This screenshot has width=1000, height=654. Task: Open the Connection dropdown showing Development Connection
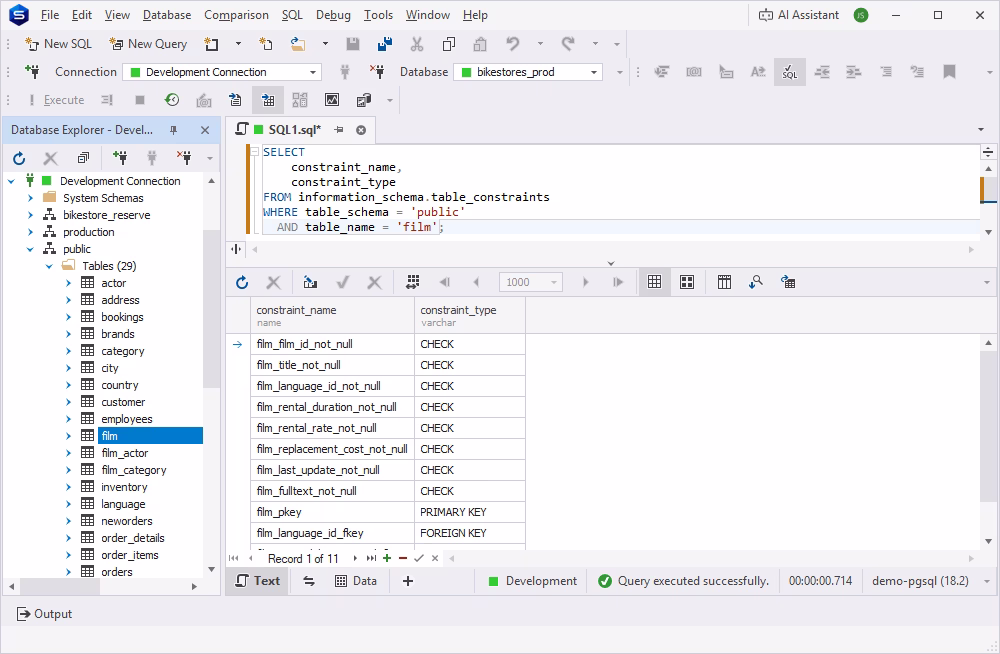pyautogui.click(x=222, y=72)
